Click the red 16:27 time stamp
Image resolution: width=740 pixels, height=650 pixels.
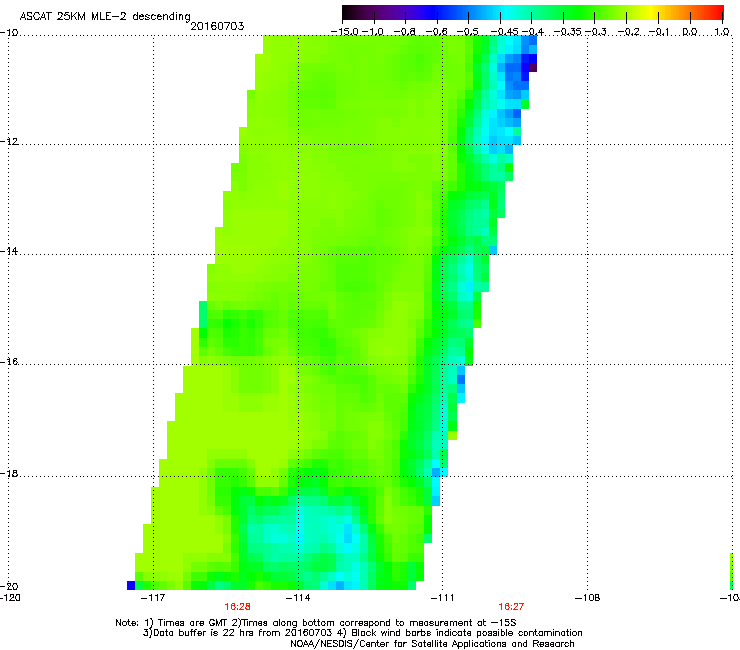point(511,607)
